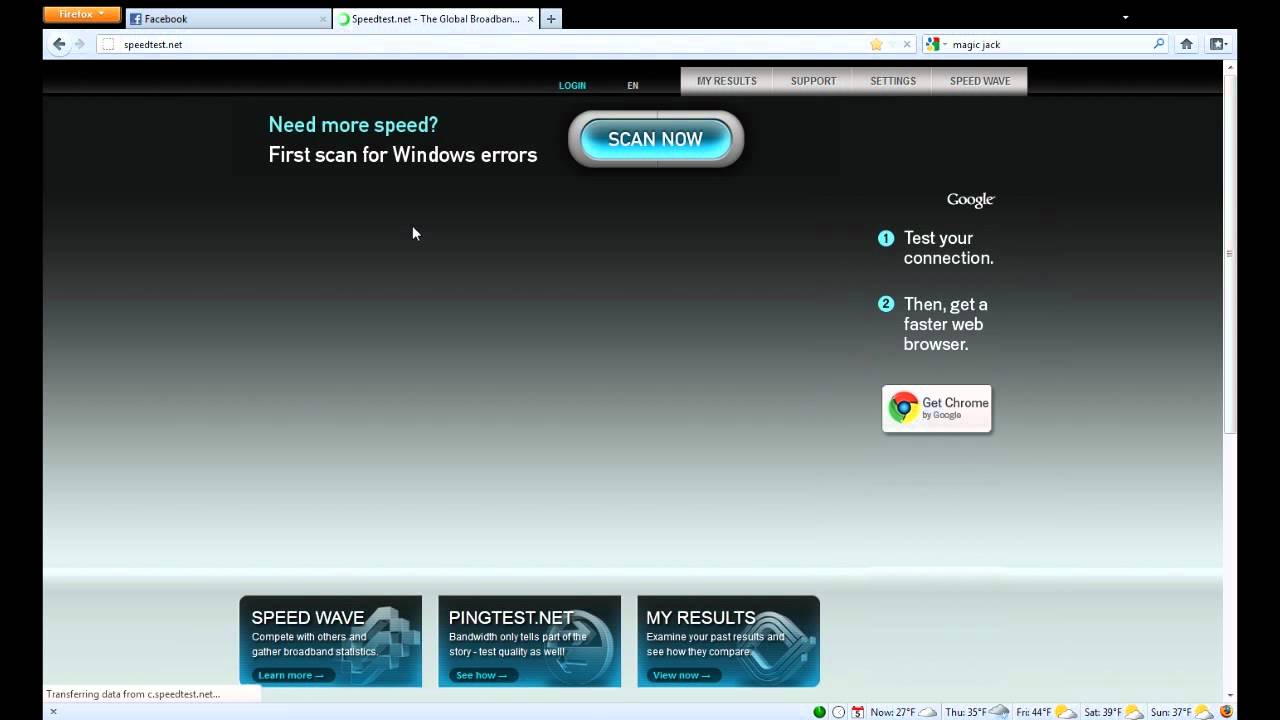Click the calendar icon in status bar
Image resolution: width=1280 pixels, height=720 pixels.
[857, 712]
